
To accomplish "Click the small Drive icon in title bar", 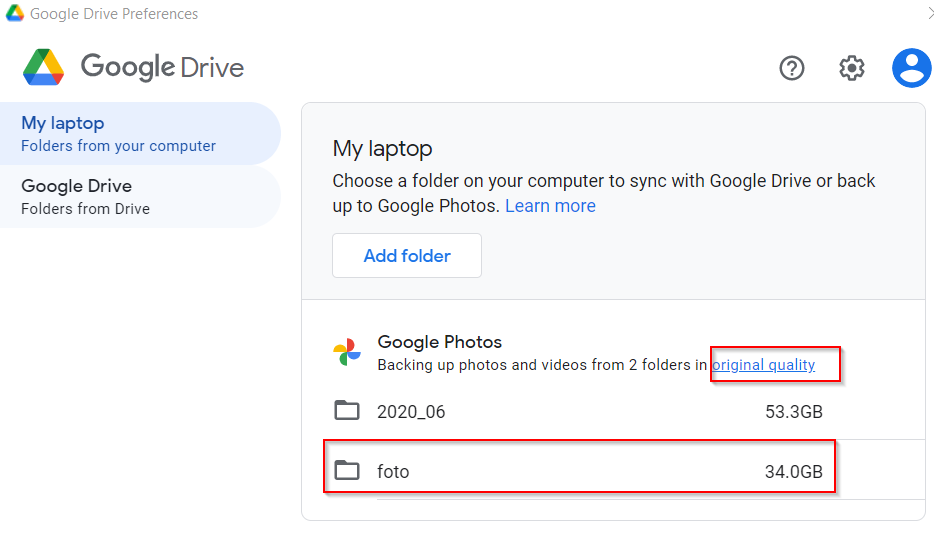I will click(14, 13).
